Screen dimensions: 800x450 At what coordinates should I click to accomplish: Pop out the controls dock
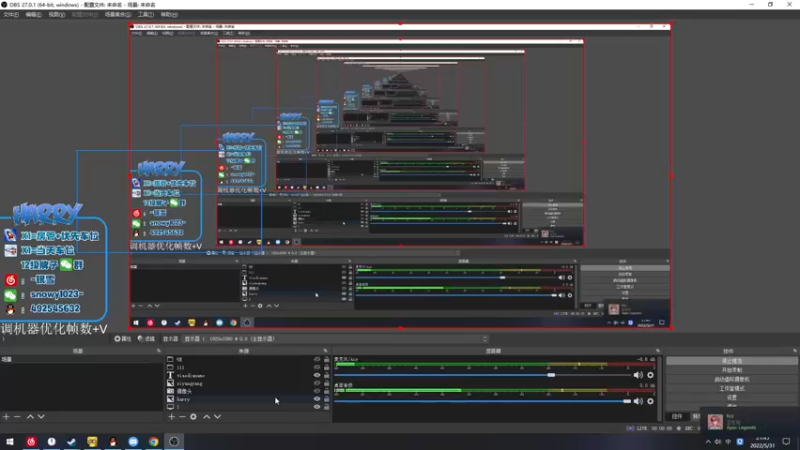795,351
